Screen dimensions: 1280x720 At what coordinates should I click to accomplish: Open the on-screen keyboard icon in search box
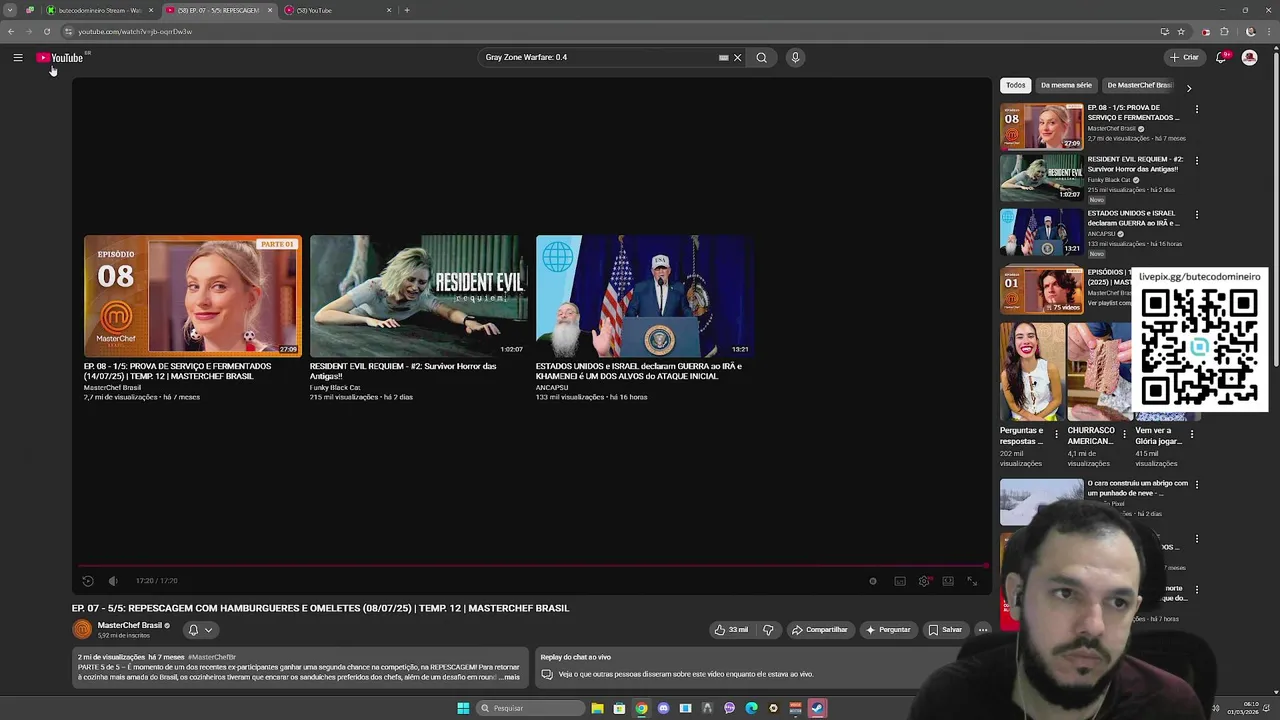click(x=724, y=58)
